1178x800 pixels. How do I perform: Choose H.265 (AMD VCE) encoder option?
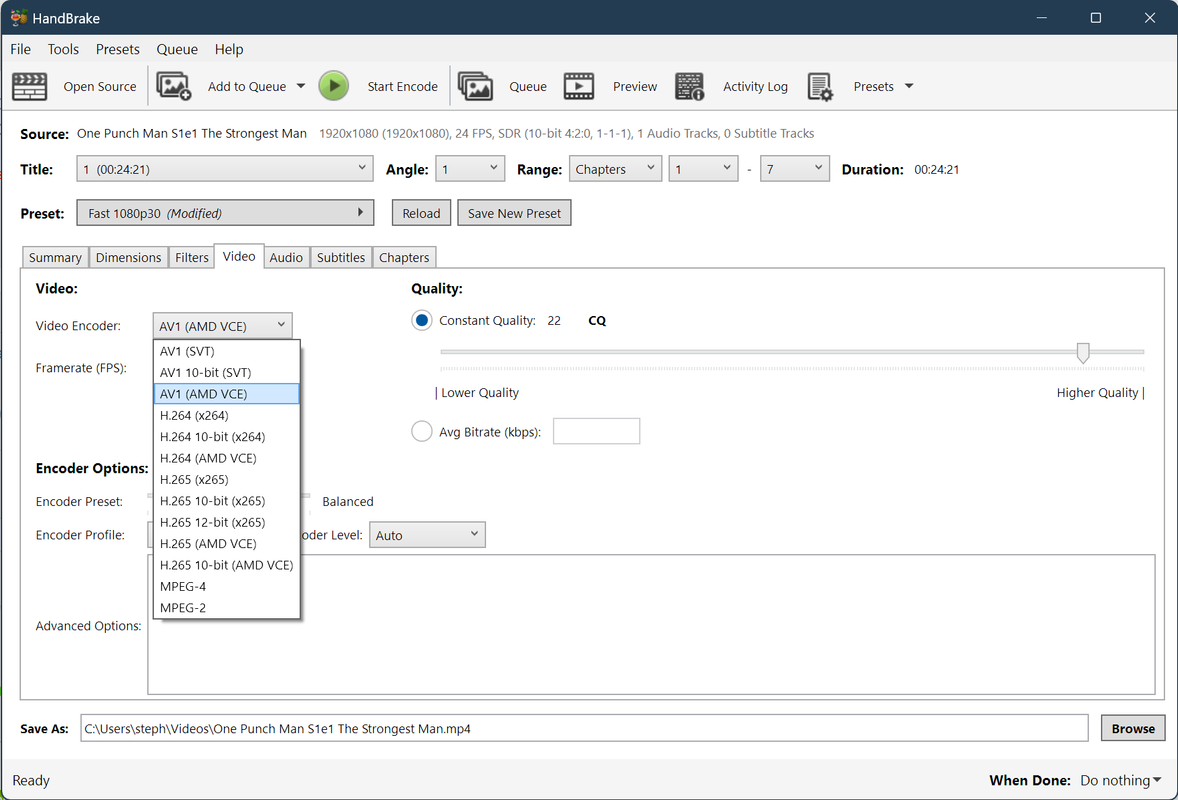tap(226, 544)
